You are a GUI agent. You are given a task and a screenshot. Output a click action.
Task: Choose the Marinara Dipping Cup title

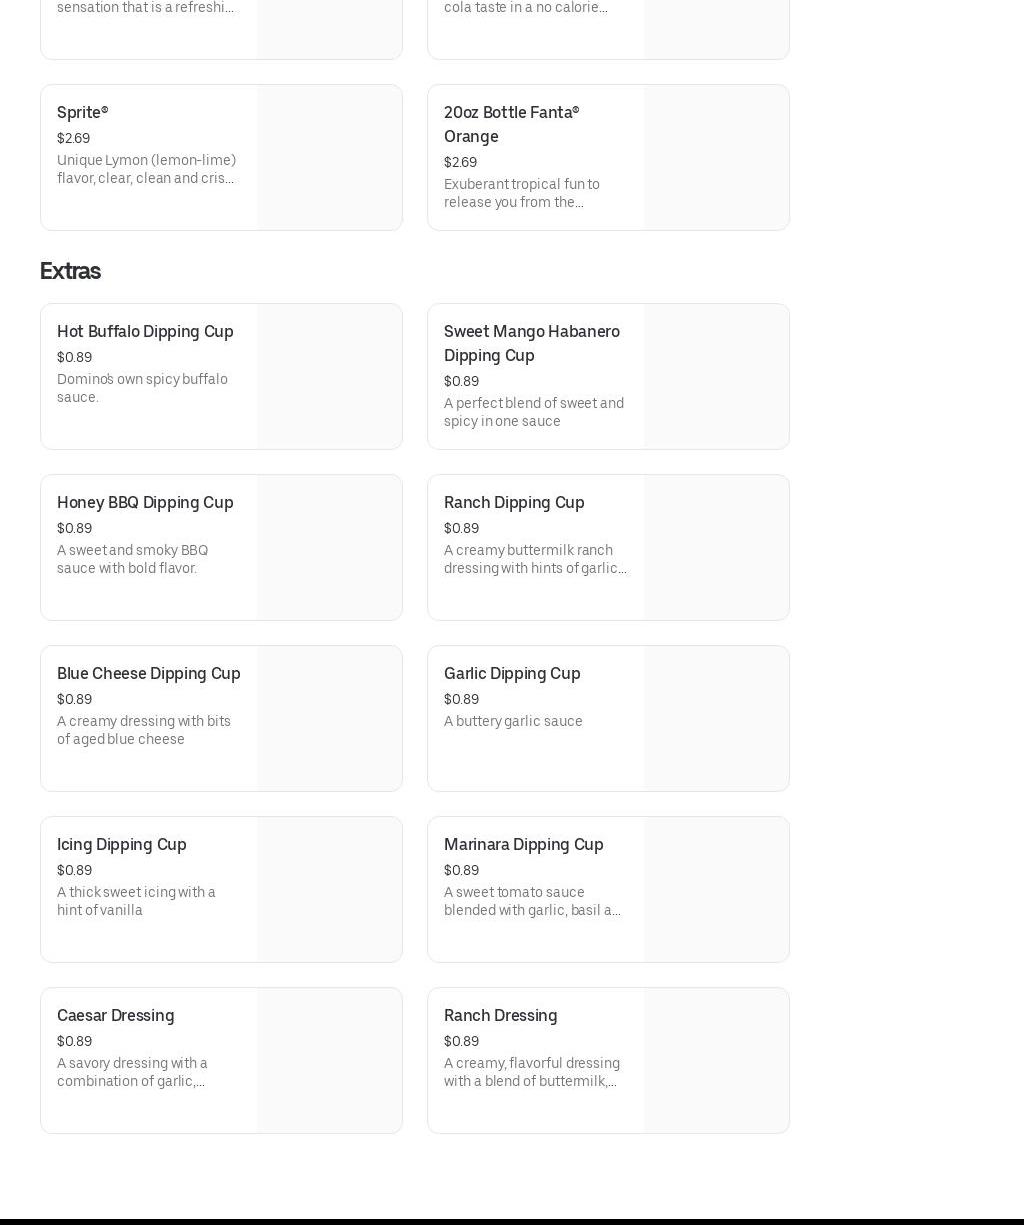(x=523, y=845)
